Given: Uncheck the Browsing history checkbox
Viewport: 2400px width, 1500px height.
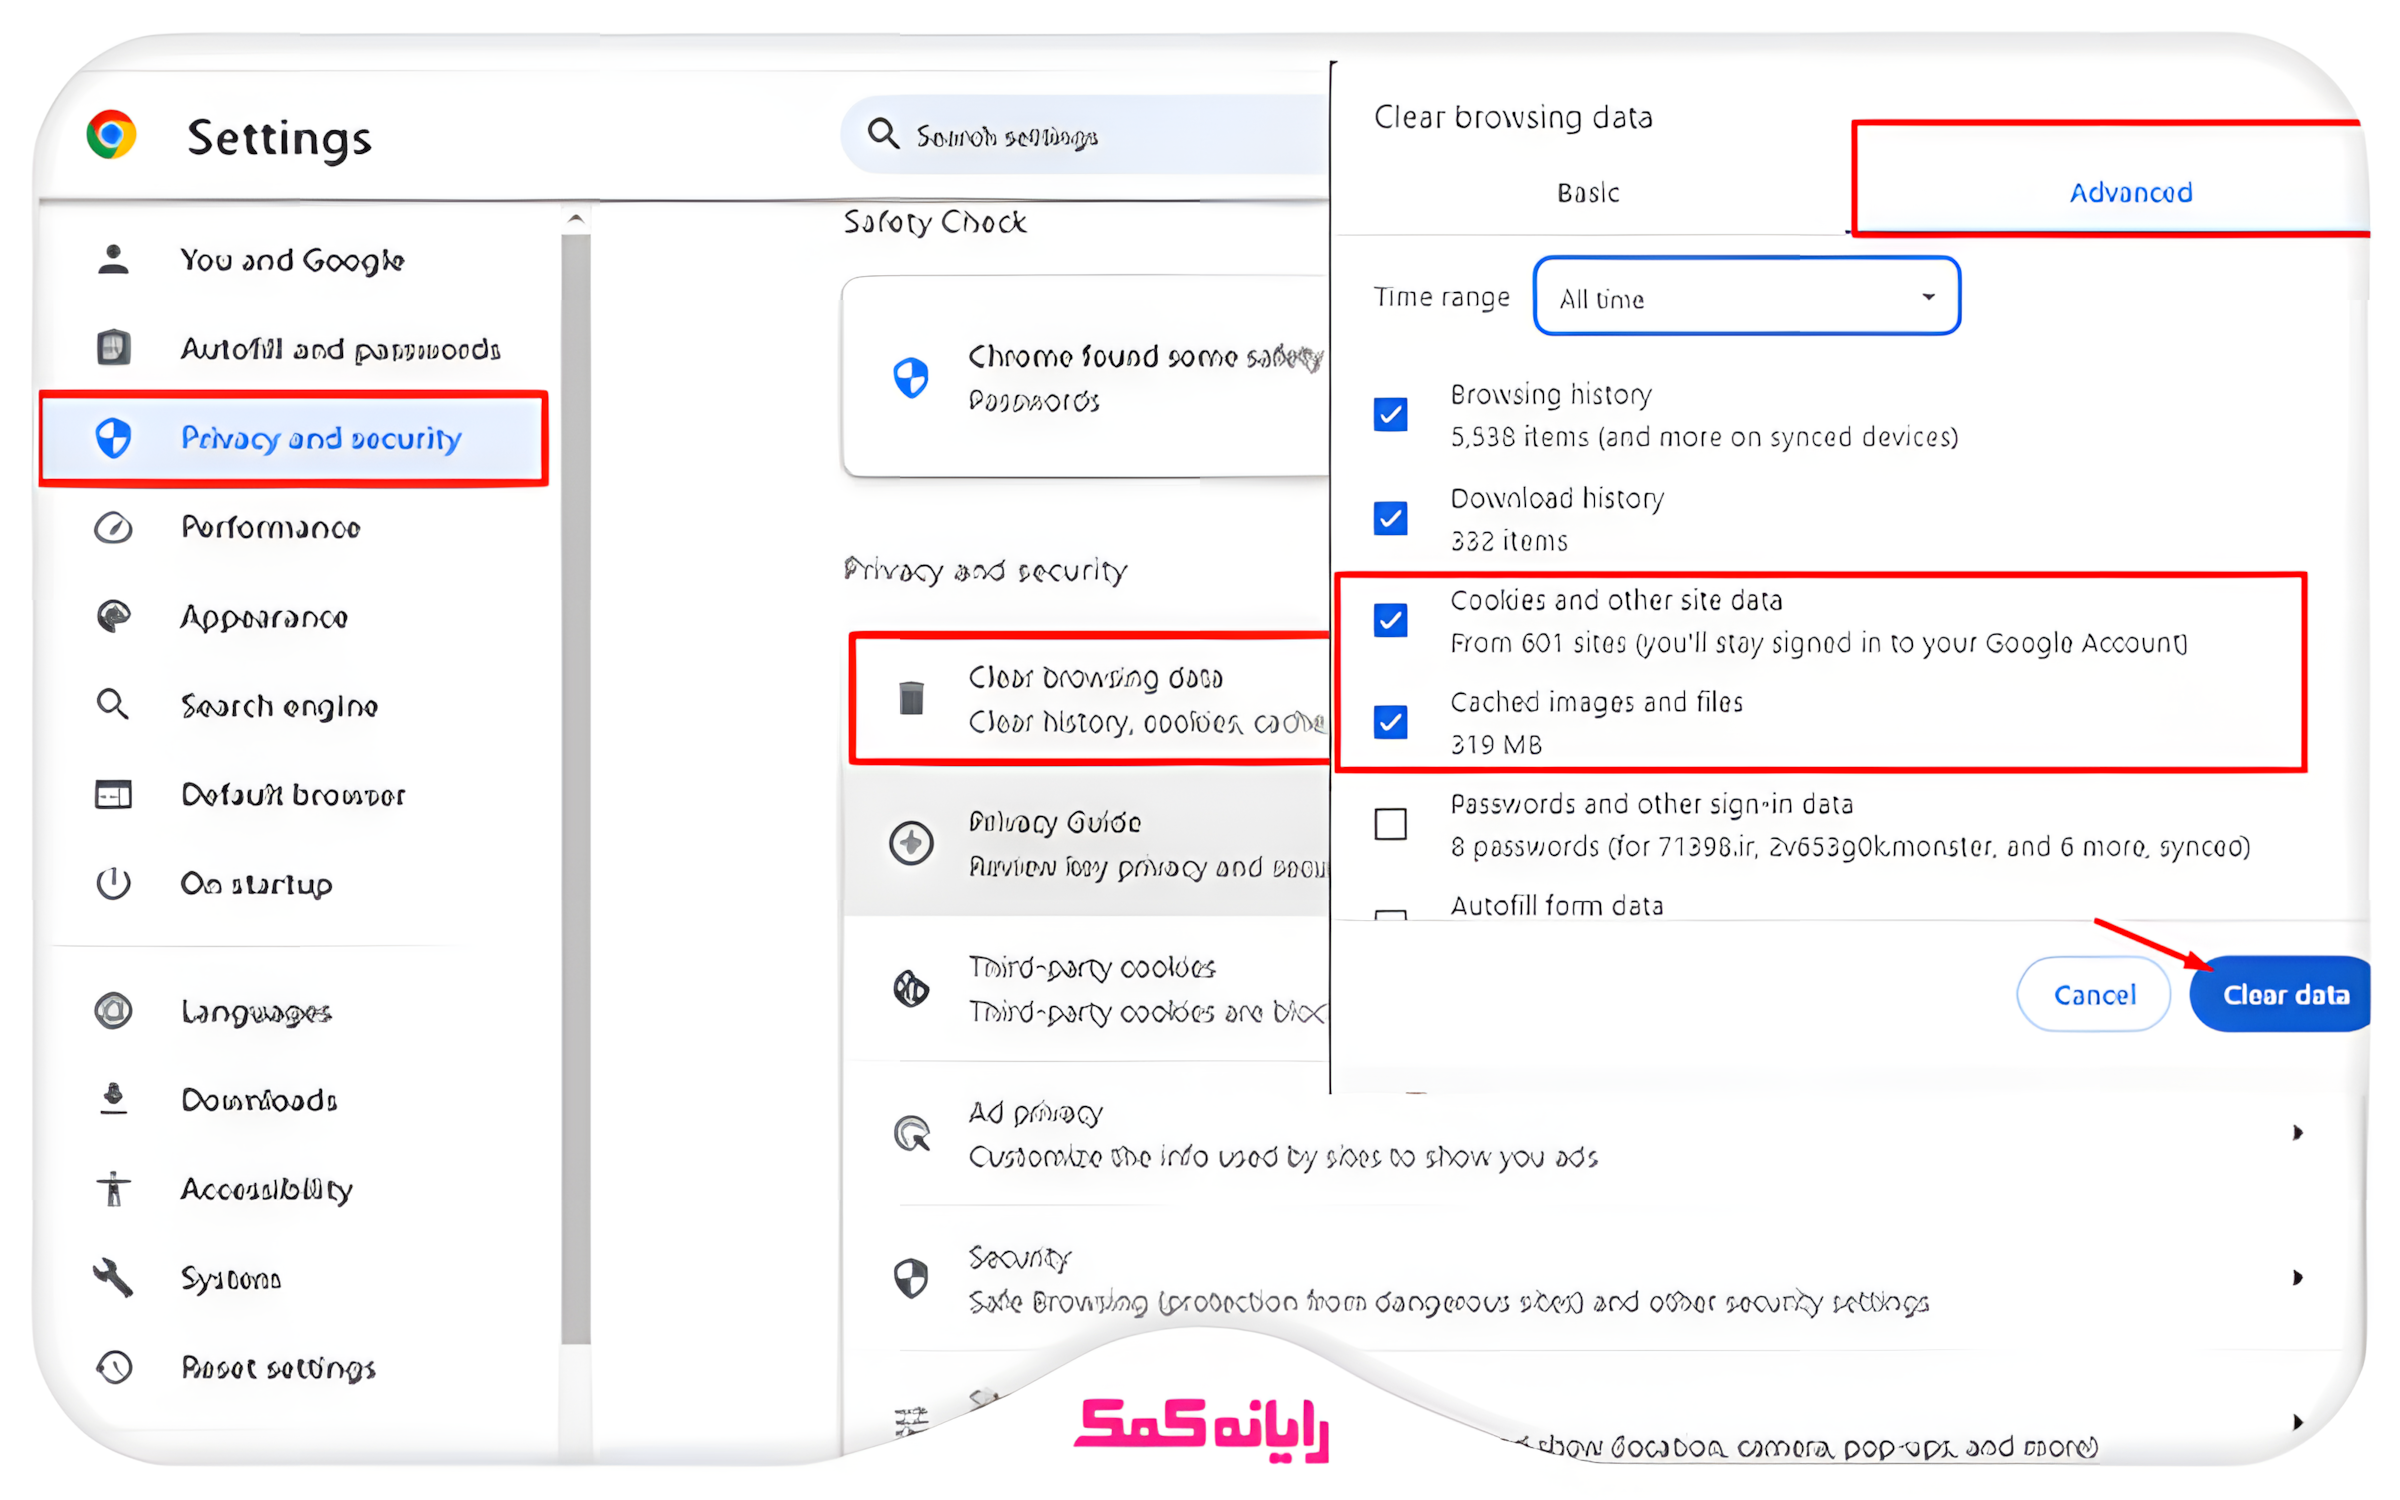Looking at the screenshot, I should tap(1389, 414).
